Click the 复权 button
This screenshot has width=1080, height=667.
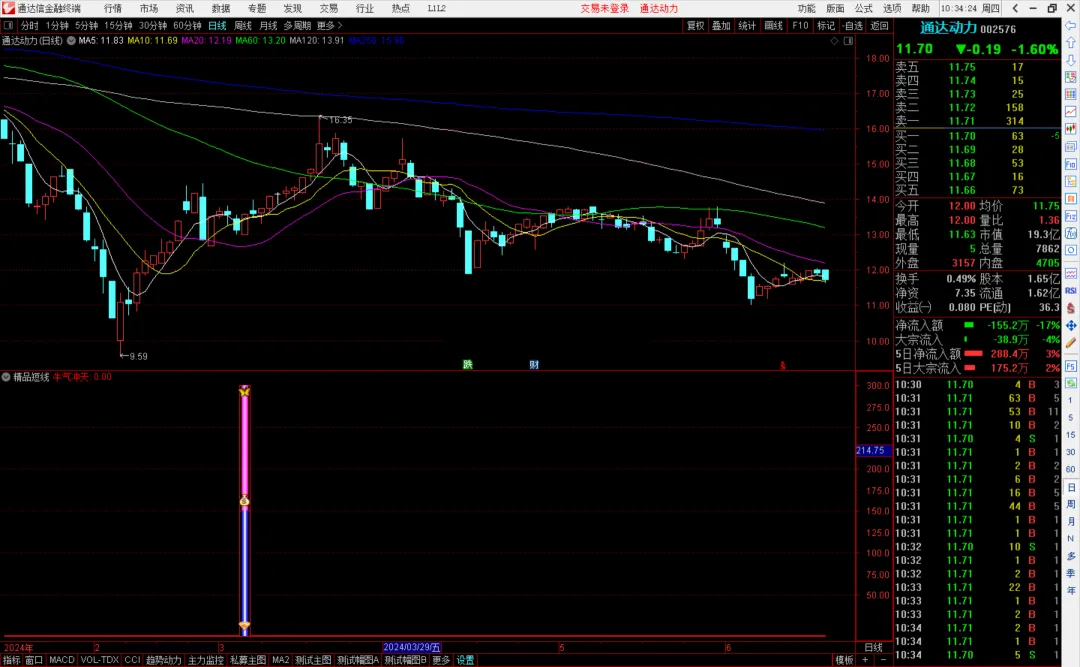pos(696,25)
